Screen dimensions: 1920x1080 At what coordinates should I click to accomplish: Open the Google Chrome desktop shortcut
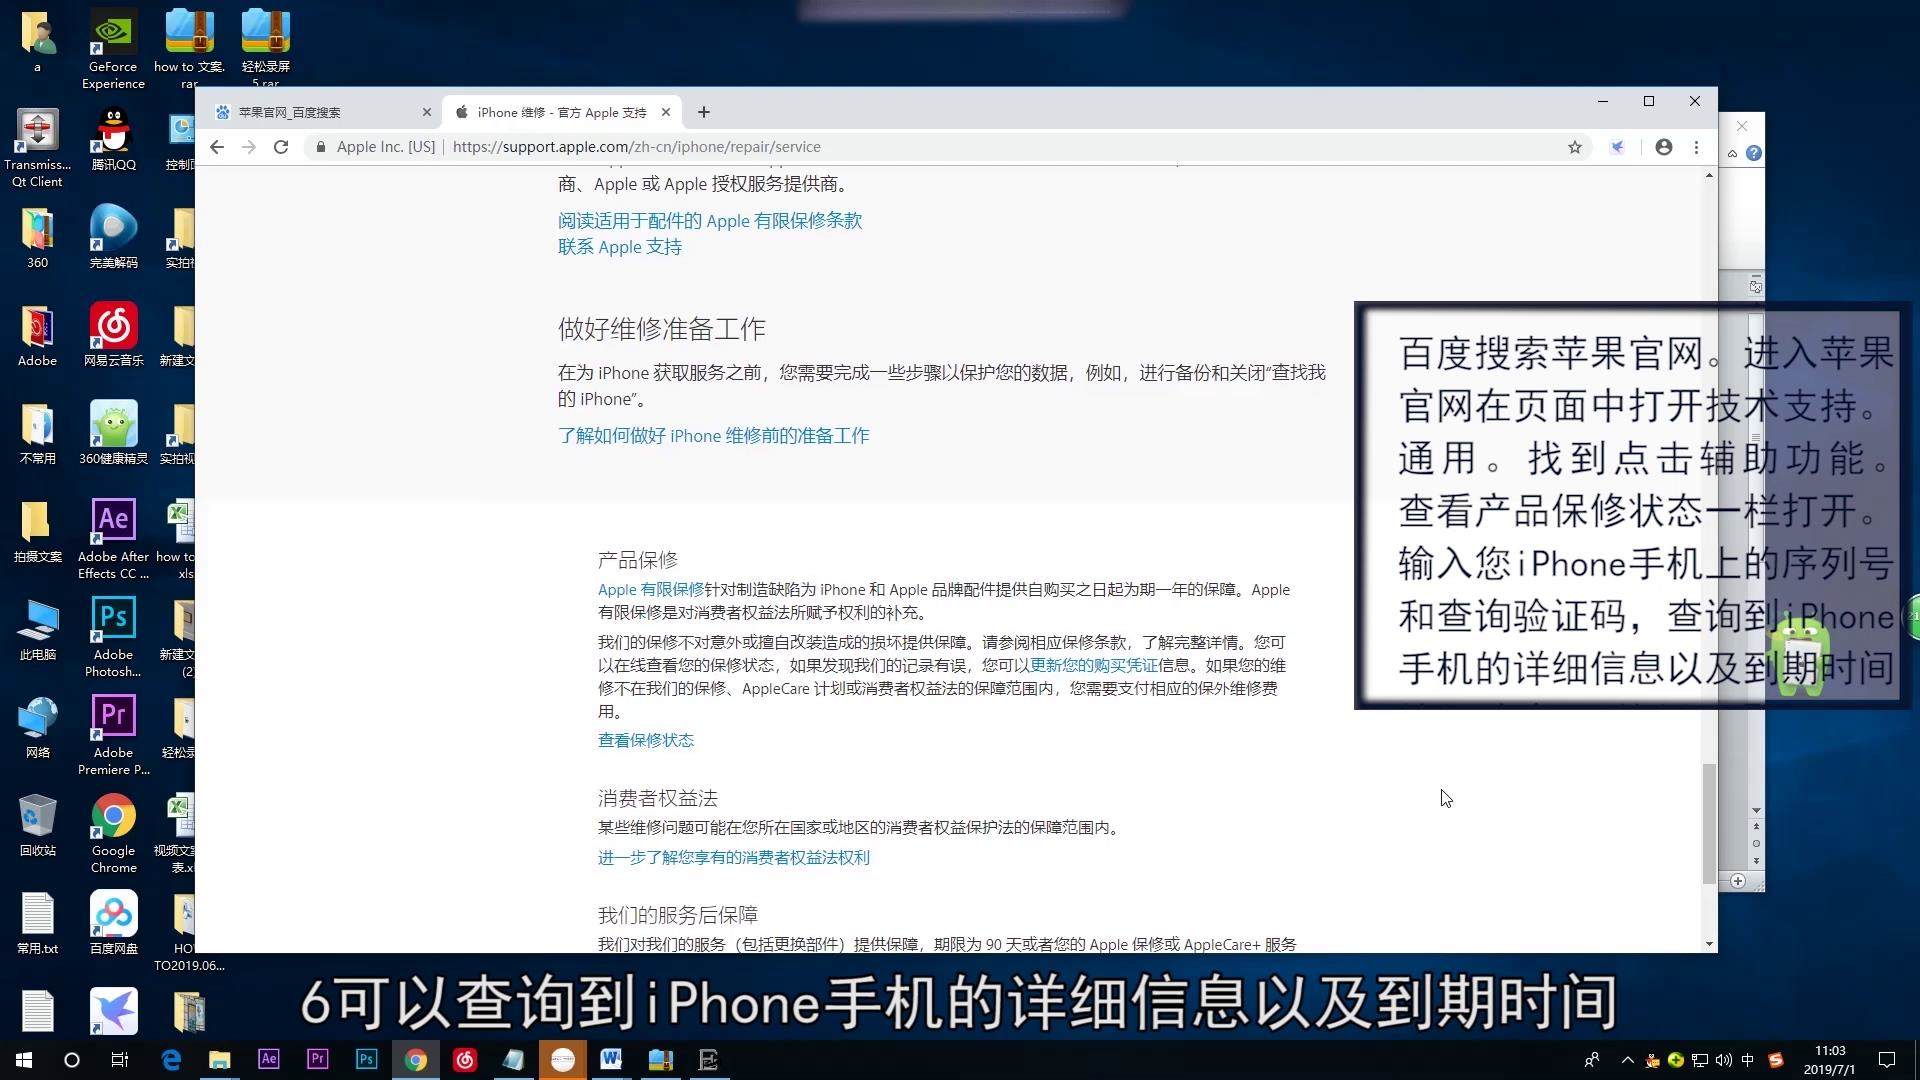[x=113, y=832]
